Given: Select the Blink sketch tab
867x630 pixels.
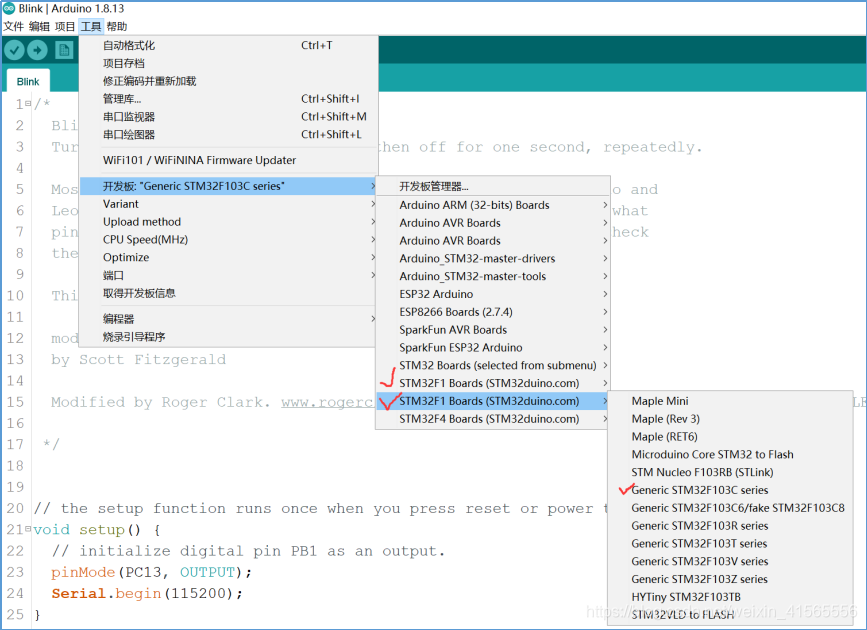Looking at the screenshot, I should click(x=28, y=81).
